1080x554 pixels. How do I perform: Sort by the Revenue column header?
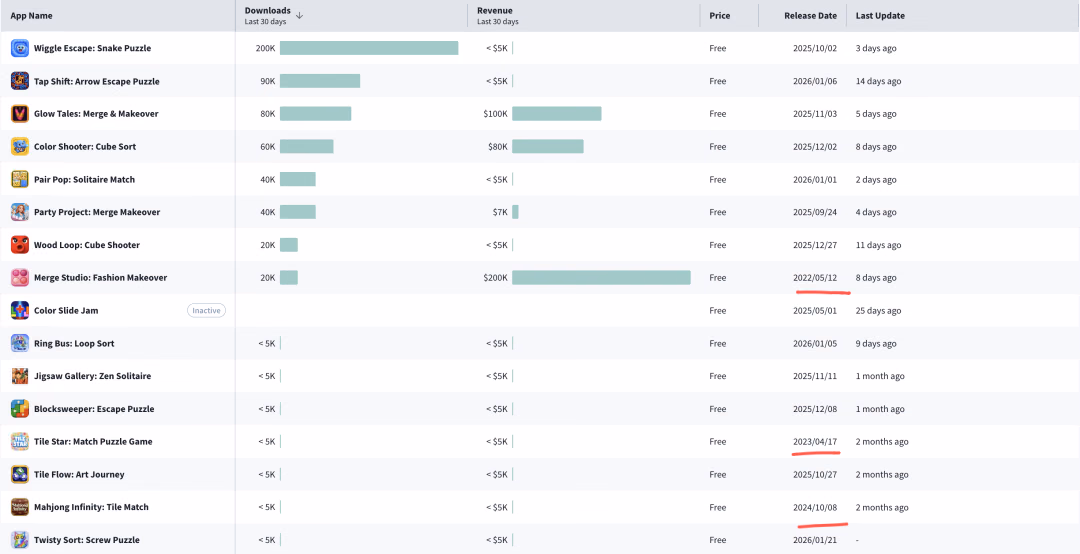pyautogui.click(x=495, y=11)
